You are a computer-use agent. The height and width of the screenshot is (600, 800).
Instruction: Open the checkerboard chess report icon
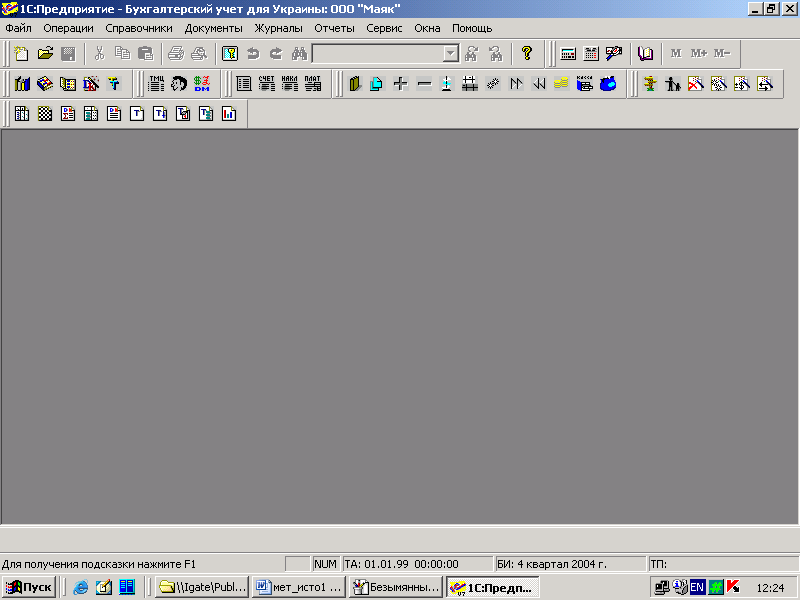click(45, 114)
